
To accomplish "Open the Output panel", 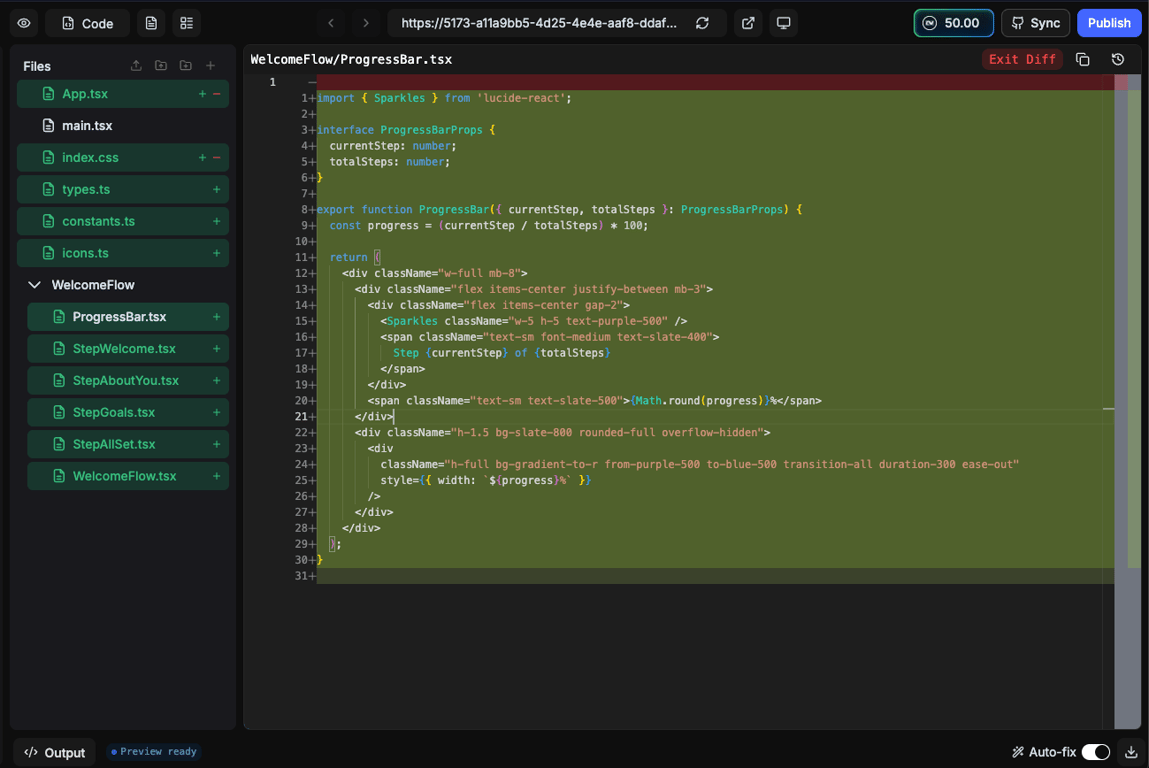I will pos(54,752).
